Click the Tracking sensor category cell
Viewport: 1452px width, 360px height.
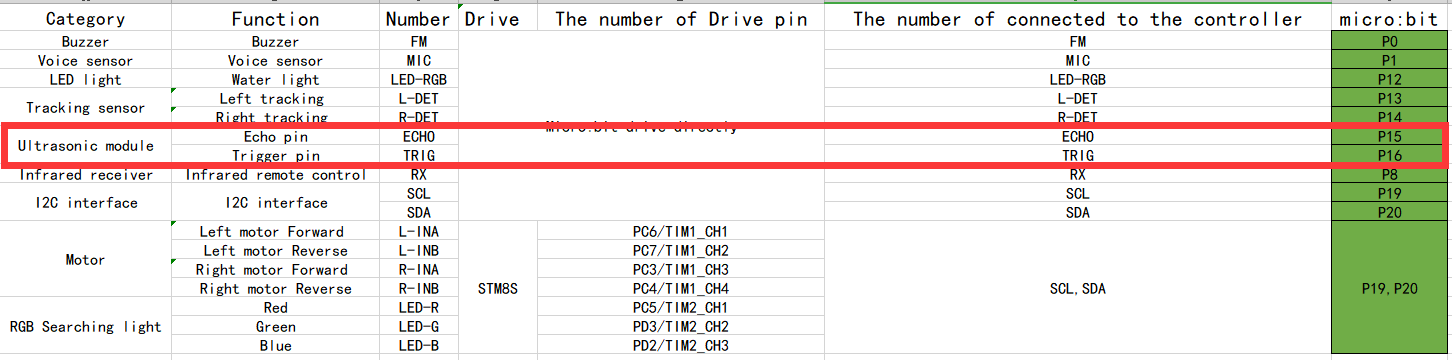click(x=86, y=108)
